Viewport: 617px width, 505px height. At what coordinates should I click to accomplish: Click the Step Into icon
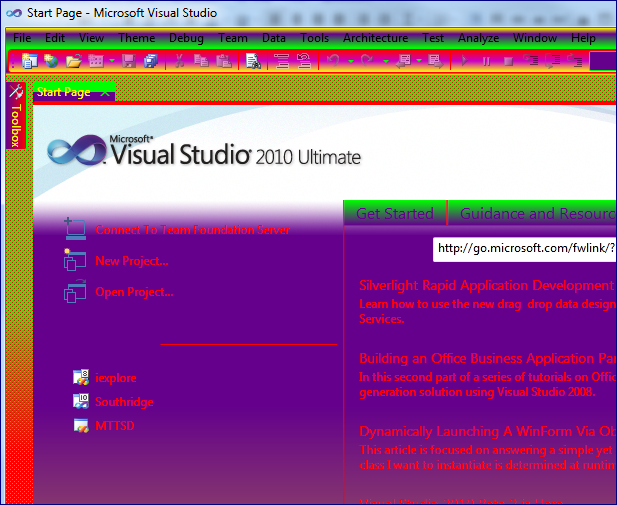(530, 61)
